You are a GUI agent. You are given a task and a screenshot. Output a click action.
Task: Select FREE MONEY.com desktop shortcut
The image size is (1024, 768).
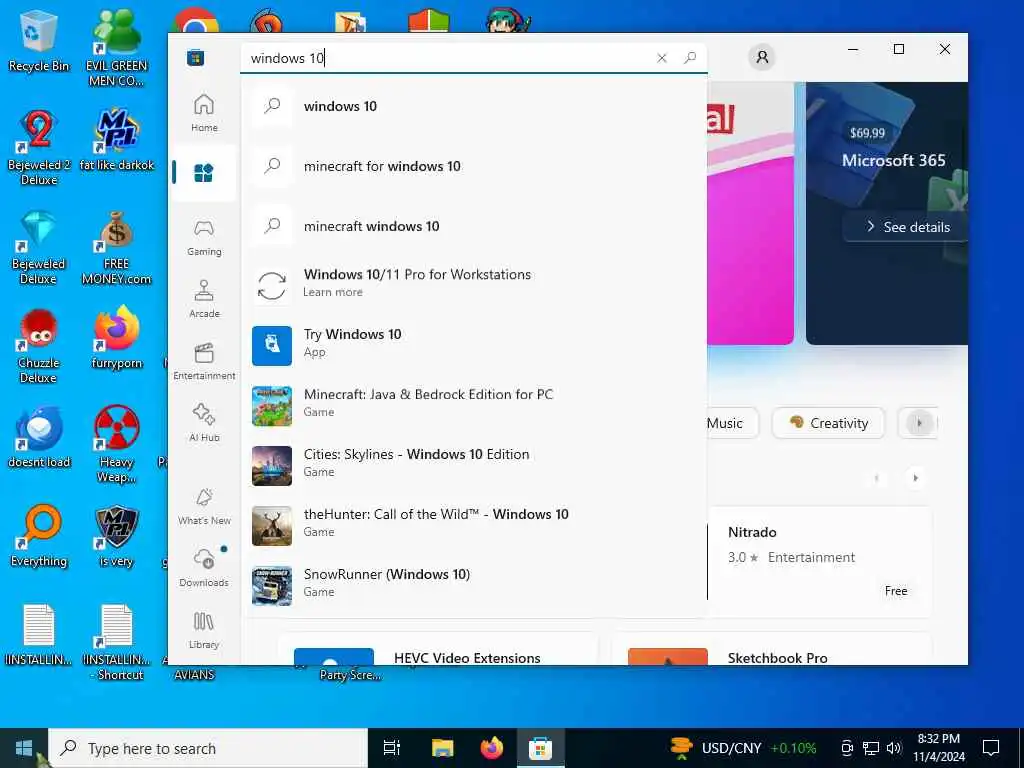[x=116, y=247]
